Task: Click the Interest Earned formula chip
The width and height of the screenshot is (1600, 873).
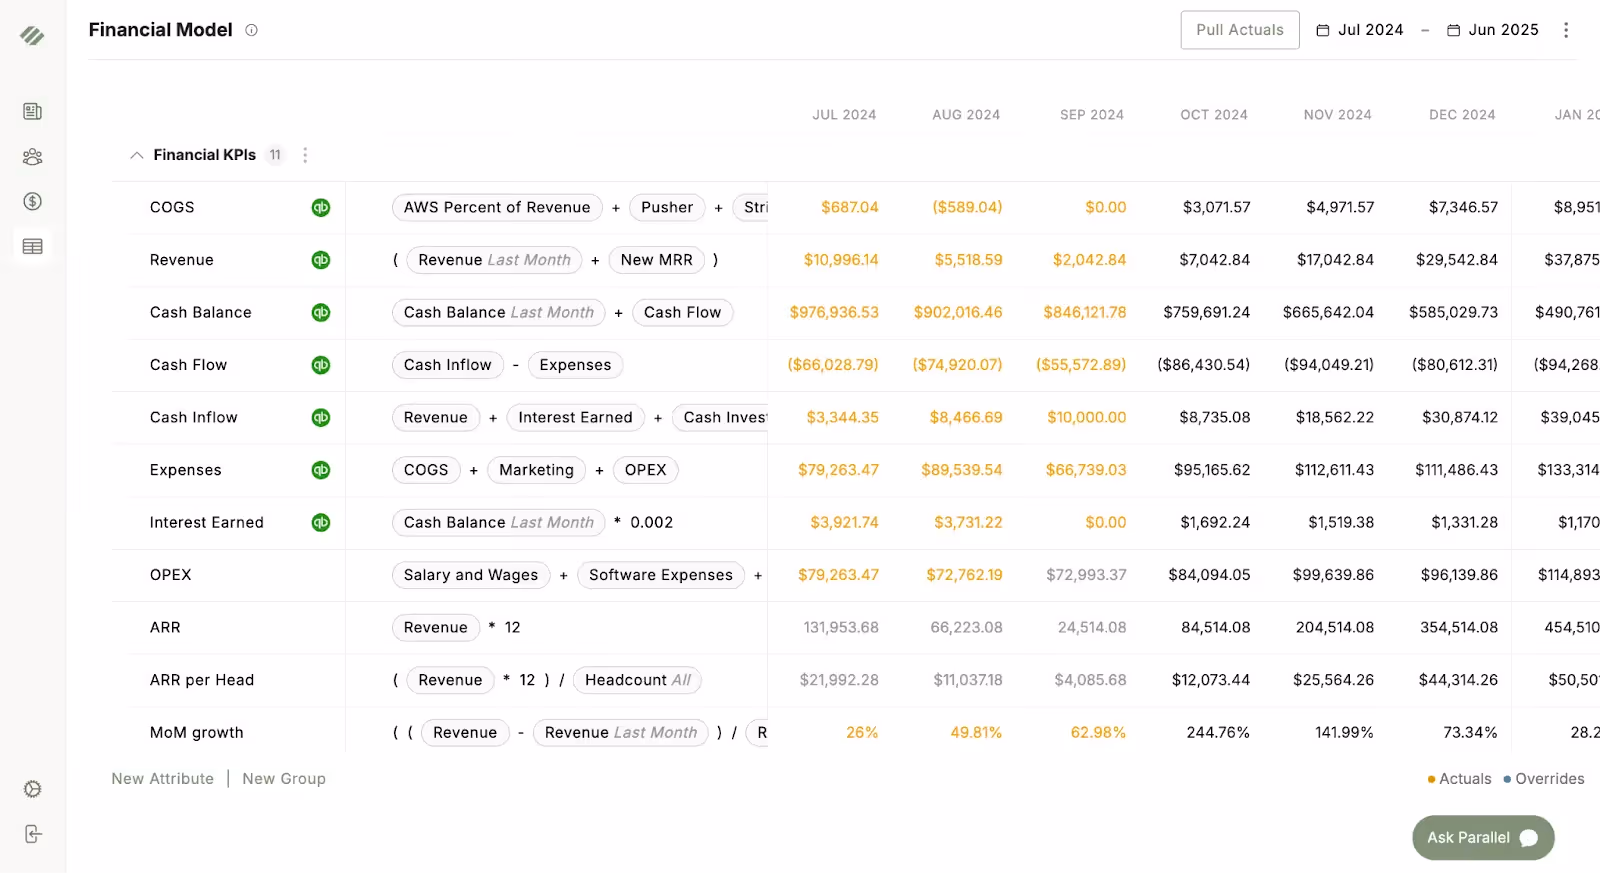Action: tap(575, 417)
